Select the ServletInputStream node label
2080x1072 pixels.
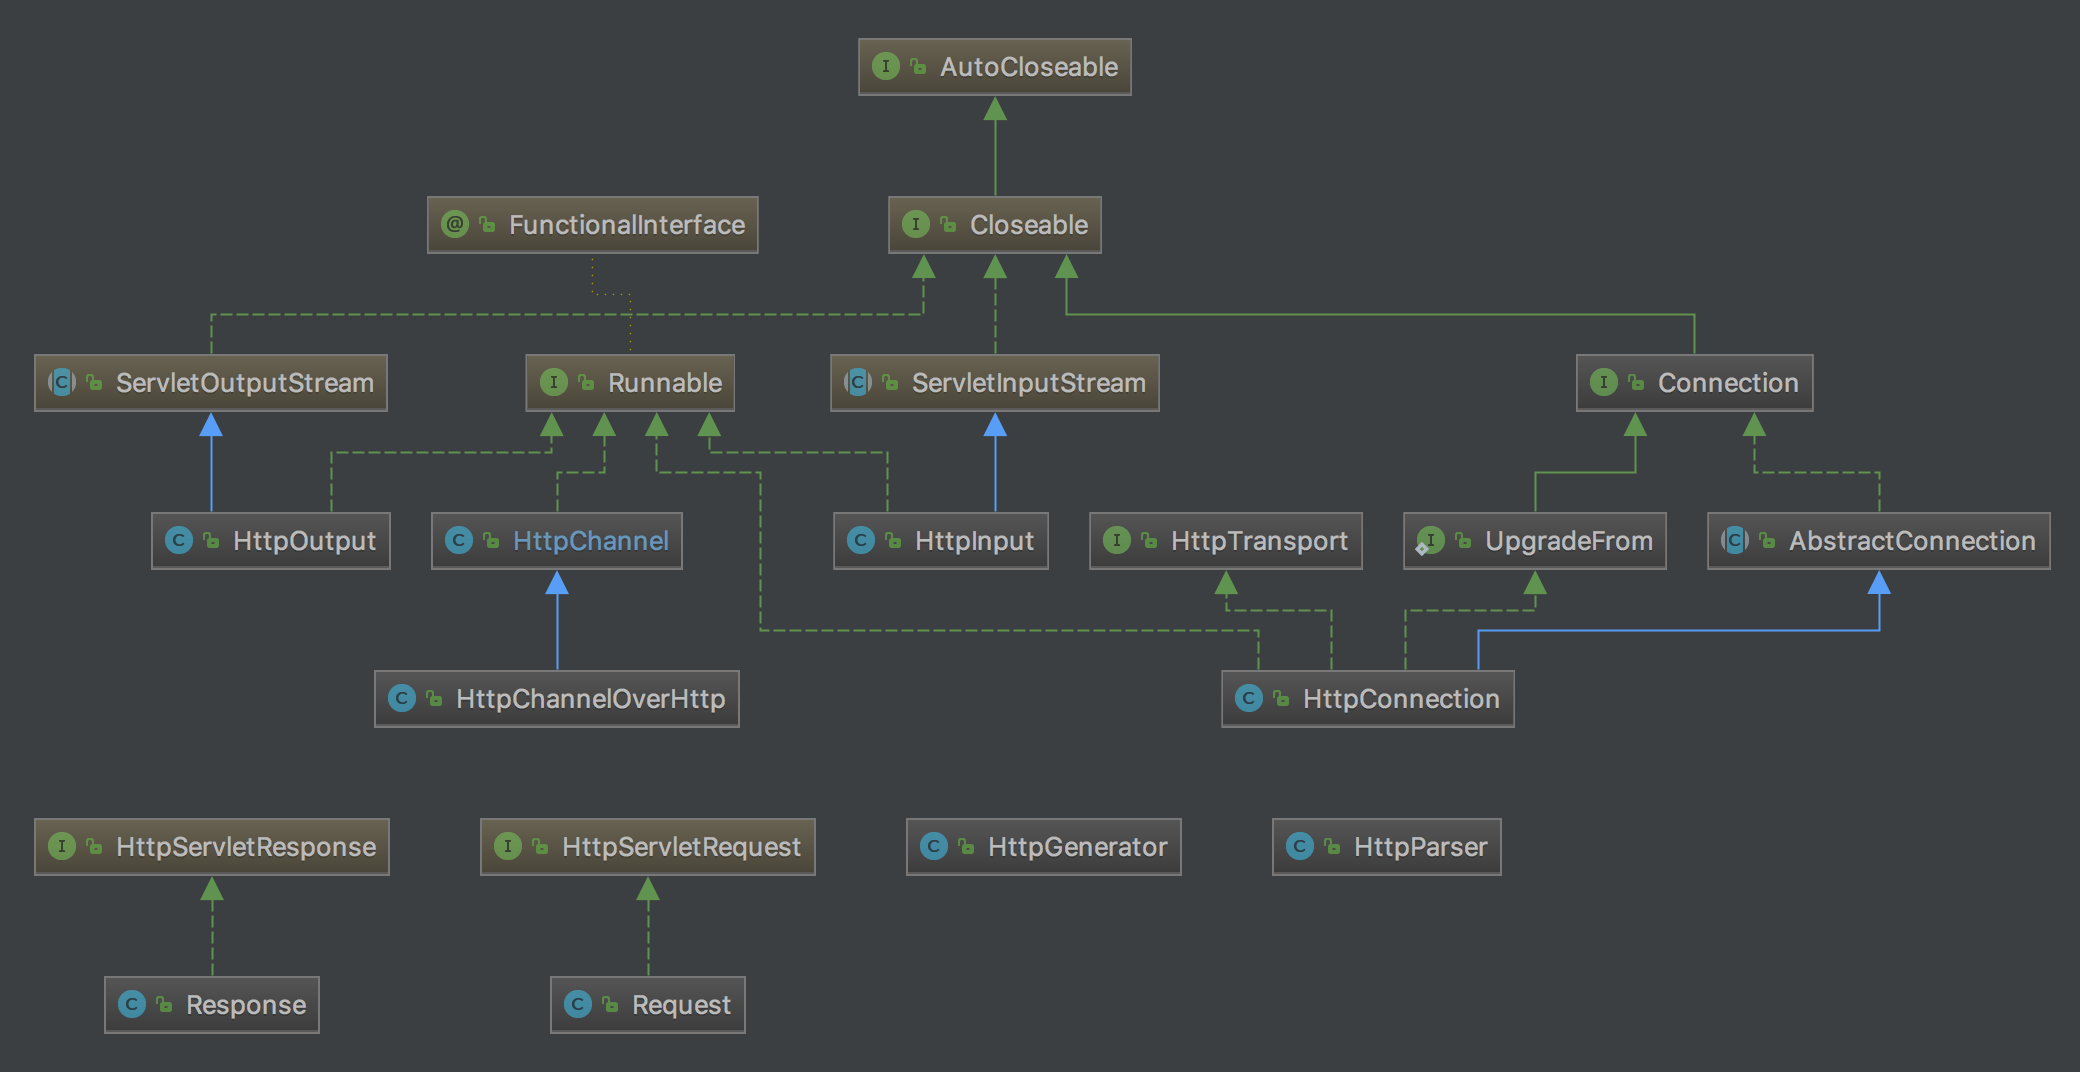coord(1028,383)
